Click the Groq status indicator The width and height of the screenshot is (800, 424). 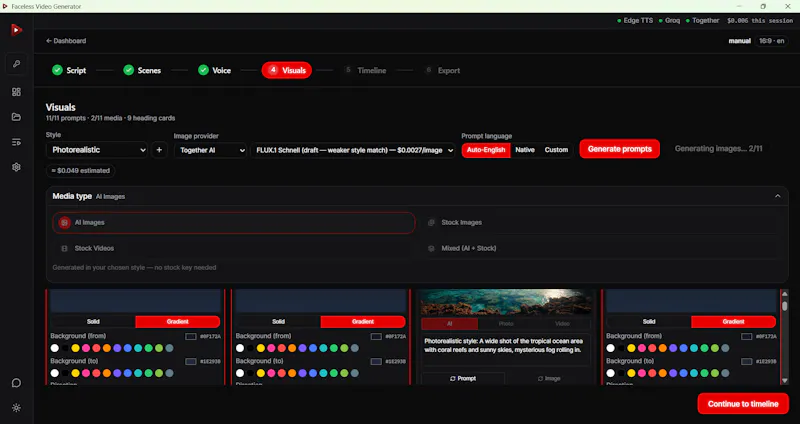tap(669, 20)
